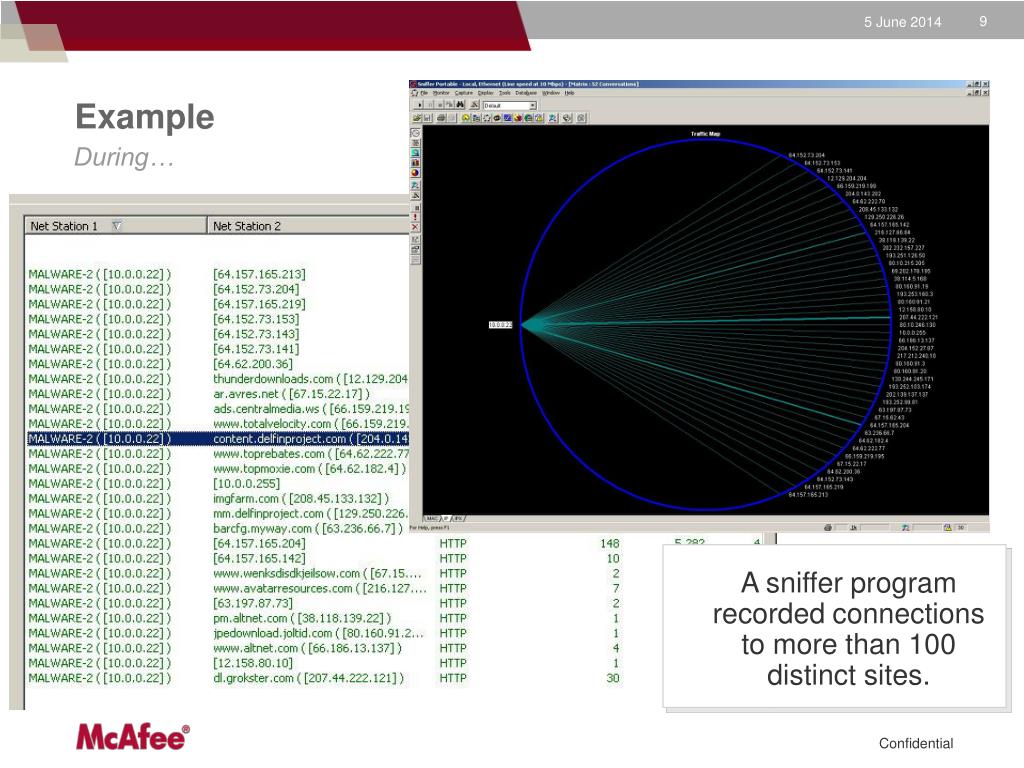
Task: Select the bar chart sidebar icon
Action: tap(415, 163)
